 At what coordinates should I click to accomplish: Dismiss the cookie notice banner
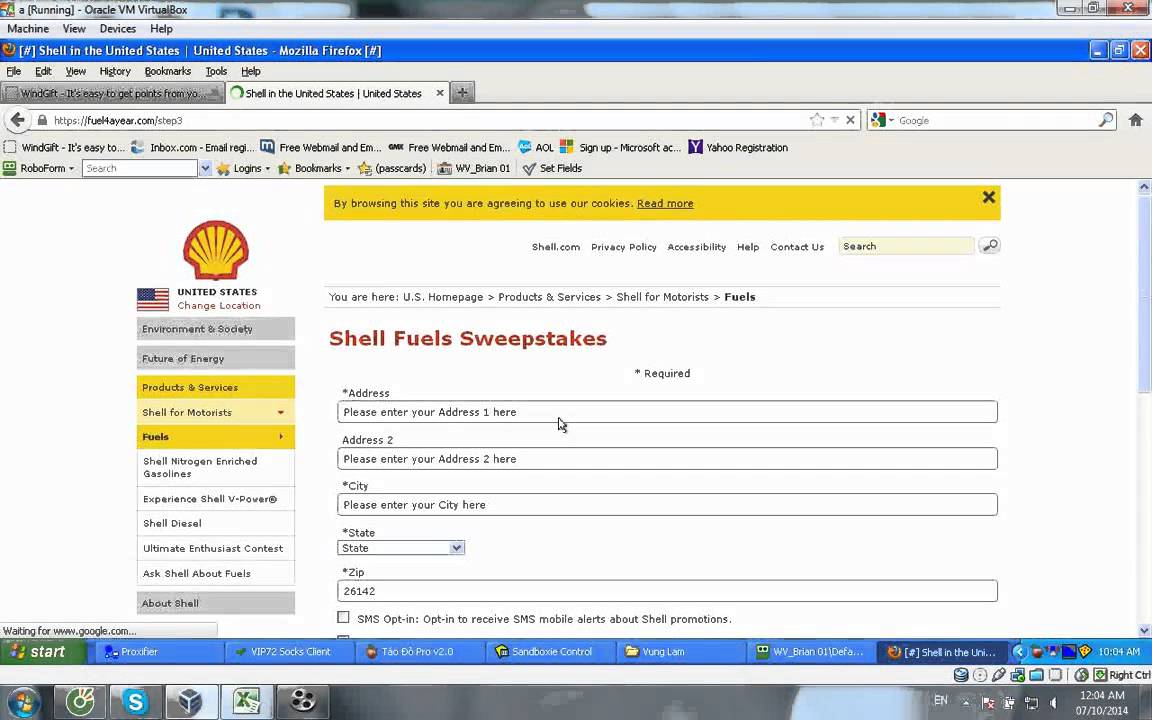coord(989,197)
